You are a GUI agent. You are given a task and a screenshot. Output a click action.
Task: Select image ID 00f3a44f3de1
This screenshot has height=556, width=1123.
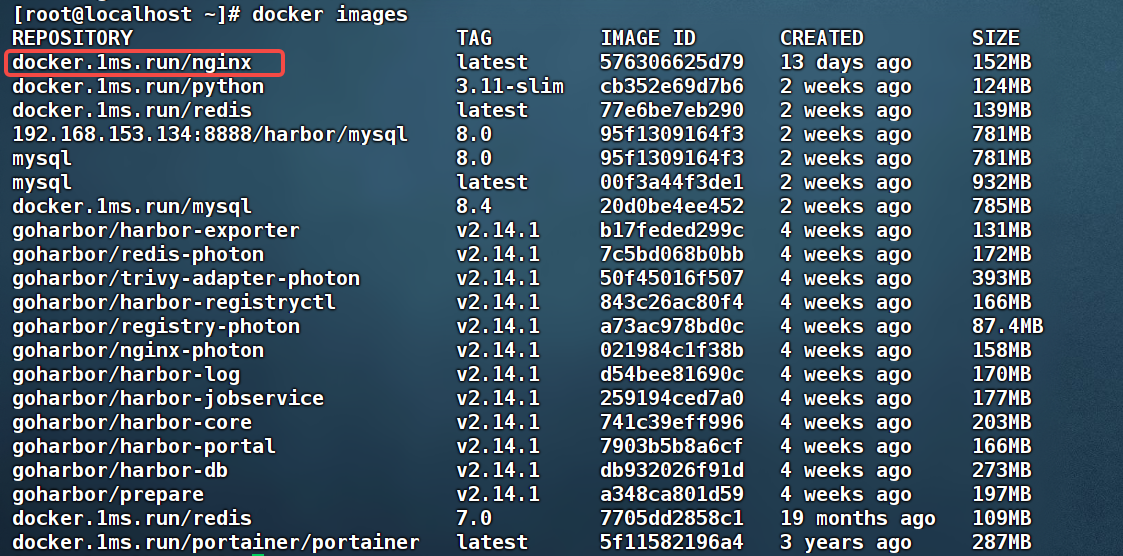pyautogui.click(x=672, y=182)
